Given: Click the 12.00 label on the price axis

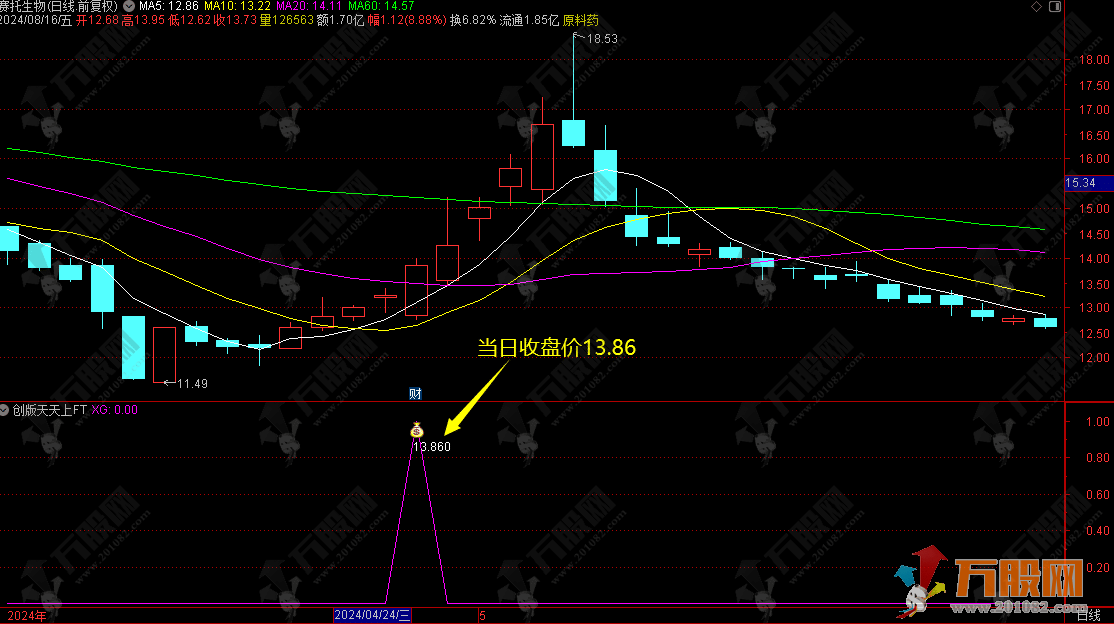Looking at the screenshot, I should (x=1094, y=358).
